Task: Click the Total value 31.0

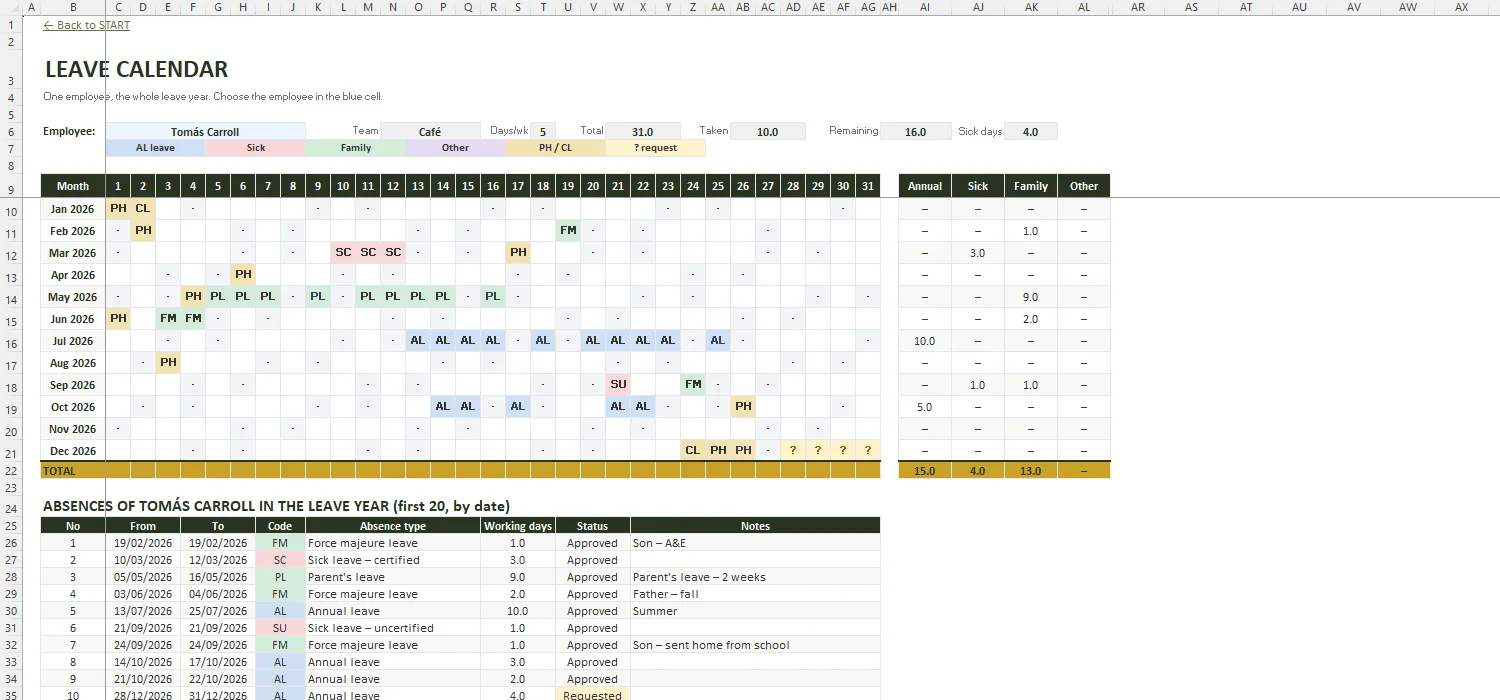Action: coord(643,132)
